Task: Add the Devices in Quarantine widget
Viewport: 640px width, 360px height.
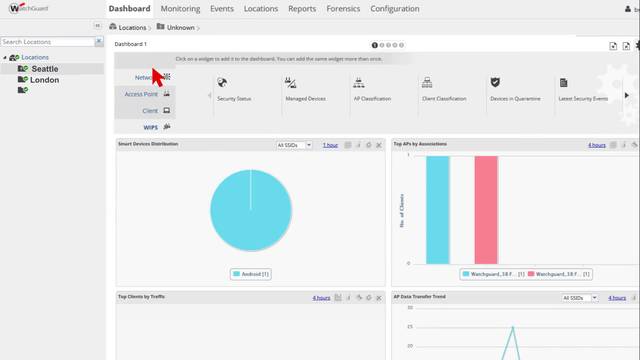Action: pos(515,89)
